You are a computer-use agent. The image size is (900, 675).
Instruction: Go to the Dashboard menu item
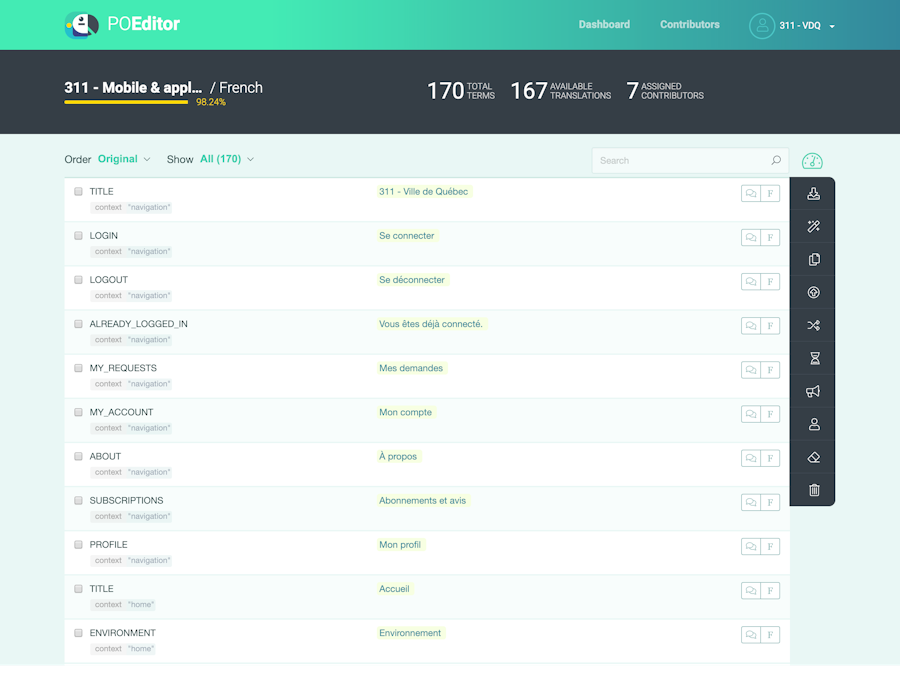coord(604,25)
